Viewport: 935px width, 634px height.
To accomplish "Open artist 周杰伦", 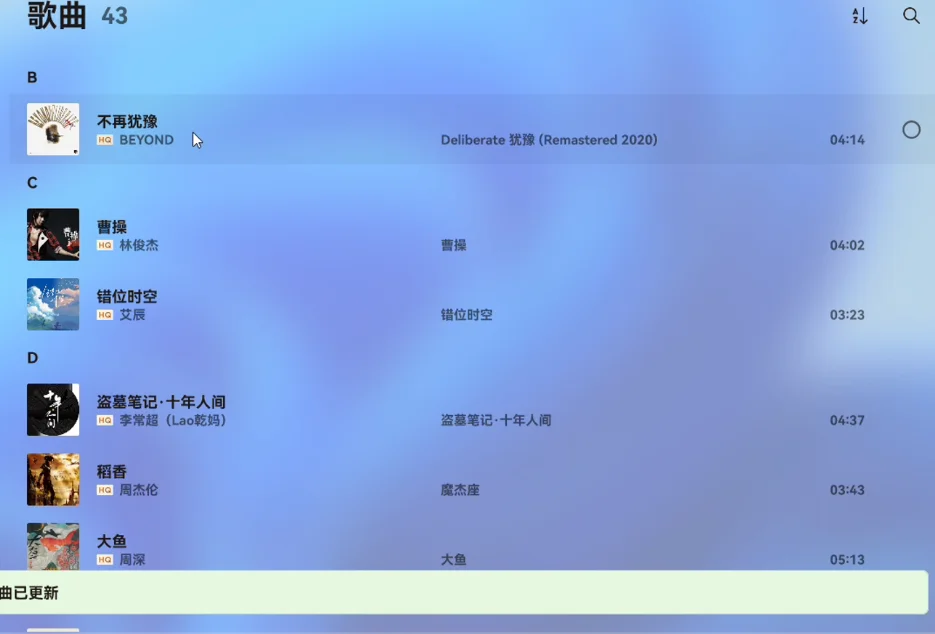I will [x=139, y=490].
